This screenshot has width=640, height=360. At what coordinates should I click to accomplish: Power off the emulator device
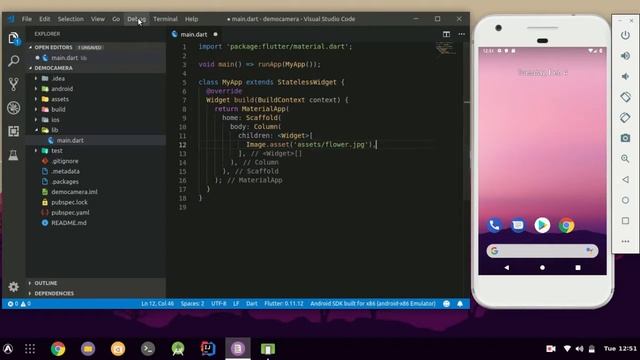pos(625,35)
